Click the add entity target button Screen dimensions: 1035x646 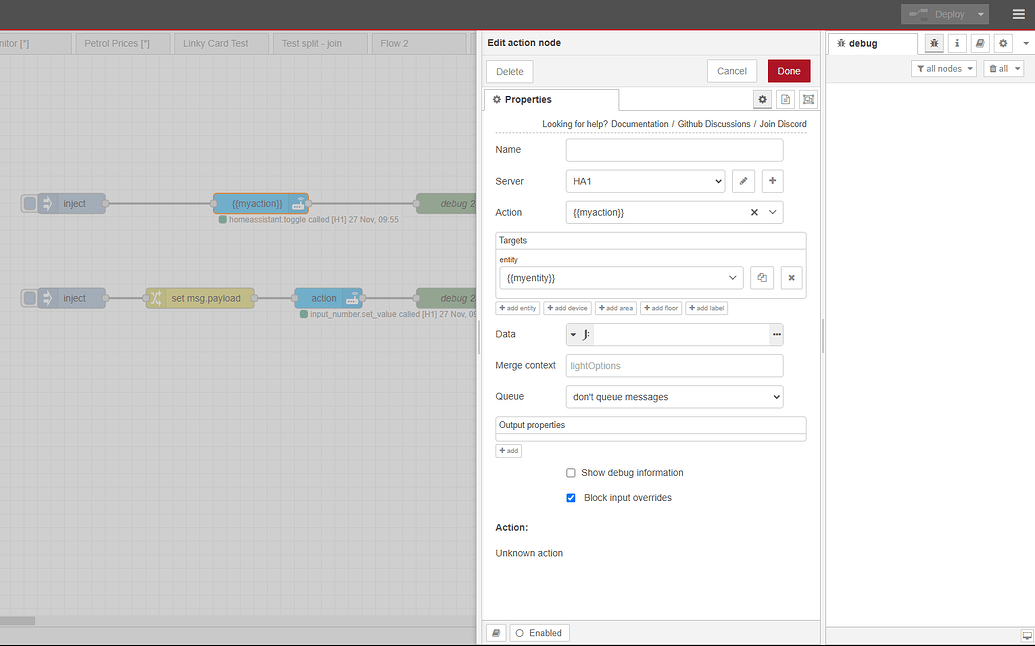coord(518,308)
